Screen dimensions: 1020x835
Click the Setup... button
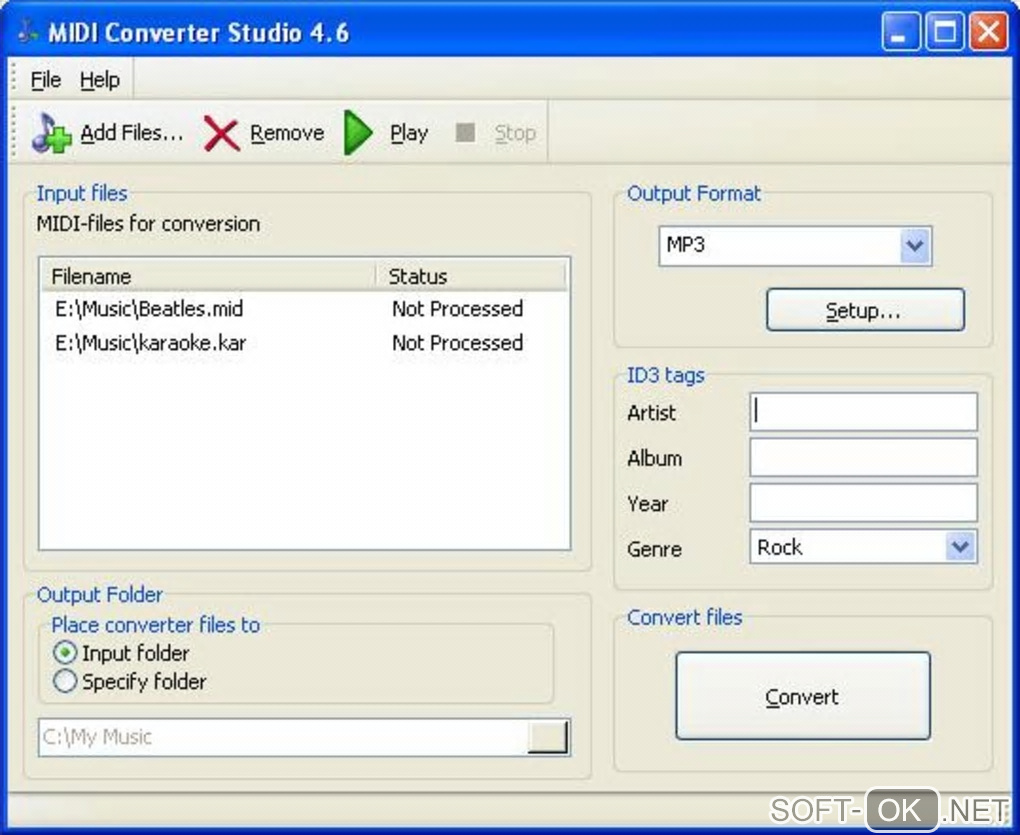[865, 310]
